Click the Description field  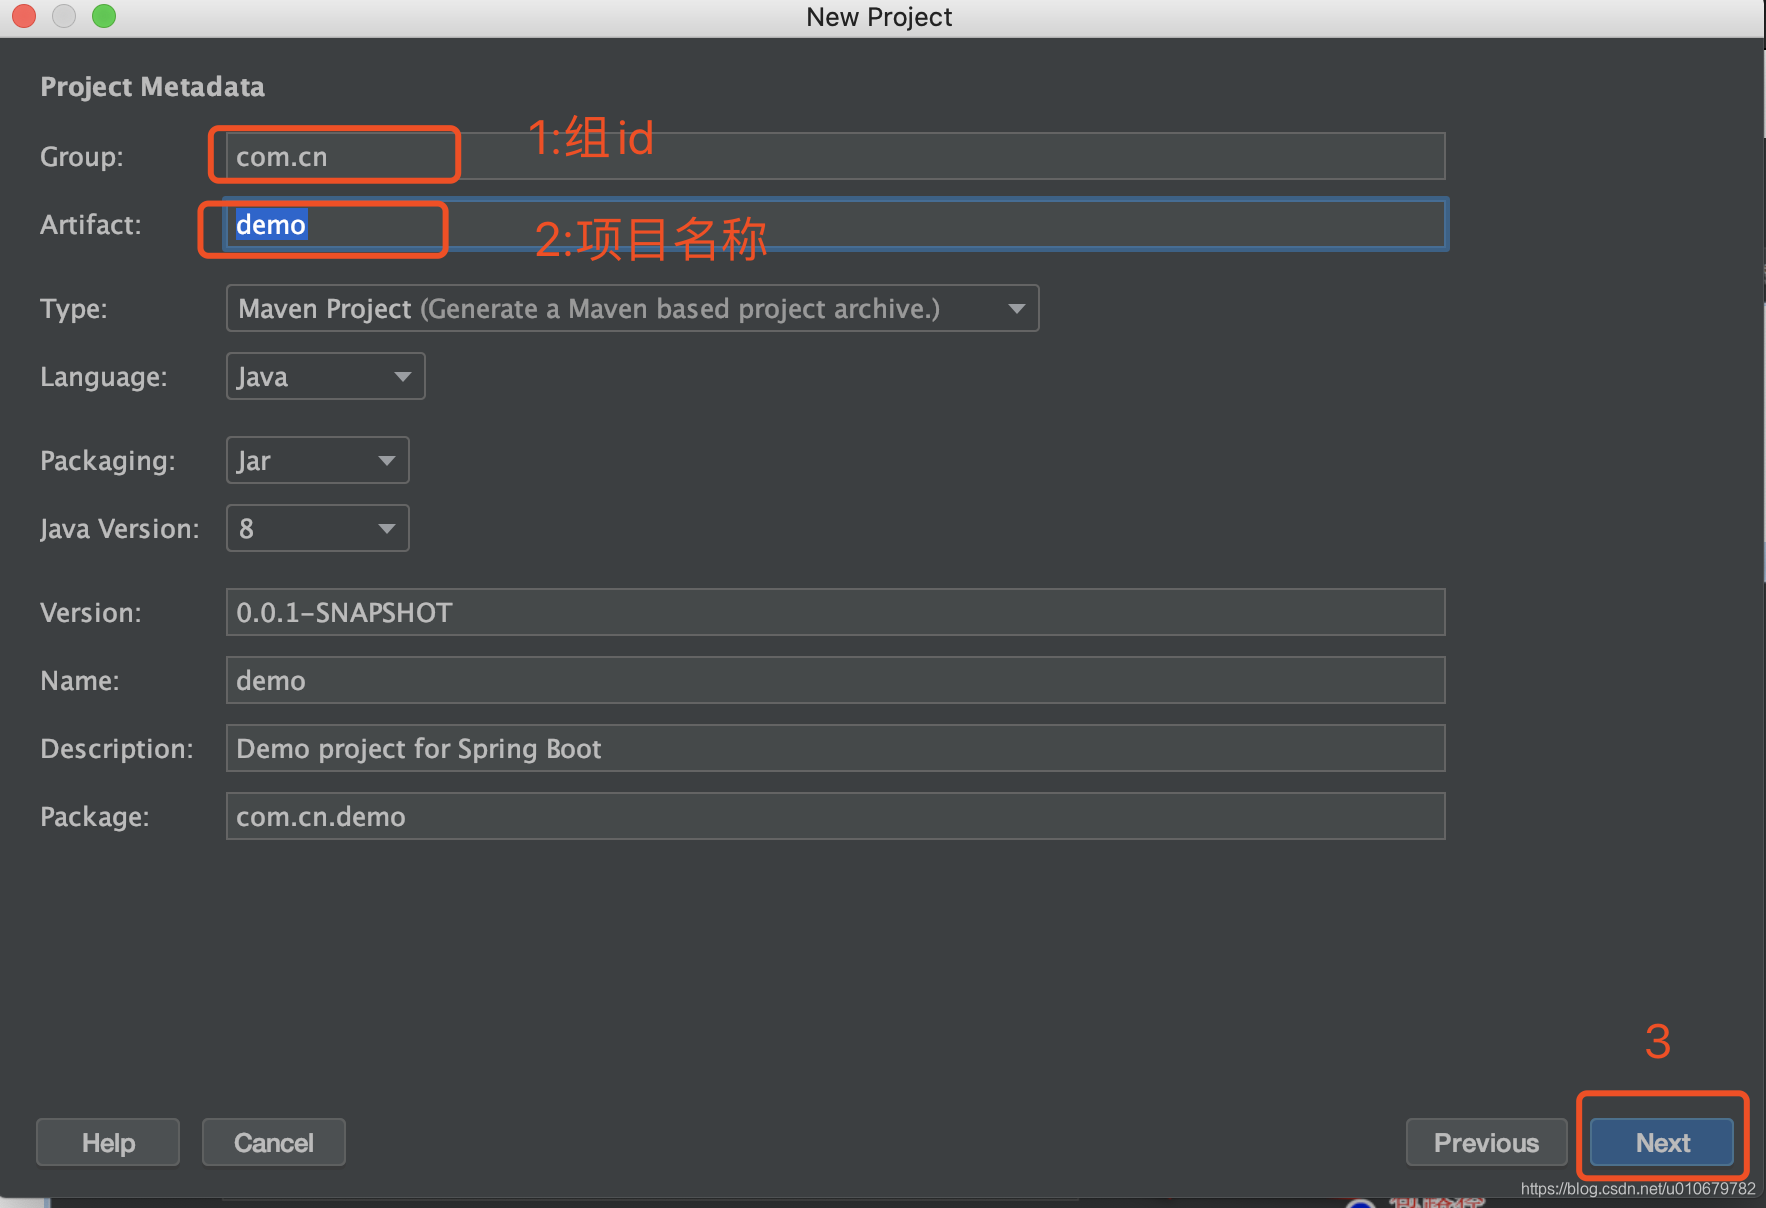[x=835, y=748]
